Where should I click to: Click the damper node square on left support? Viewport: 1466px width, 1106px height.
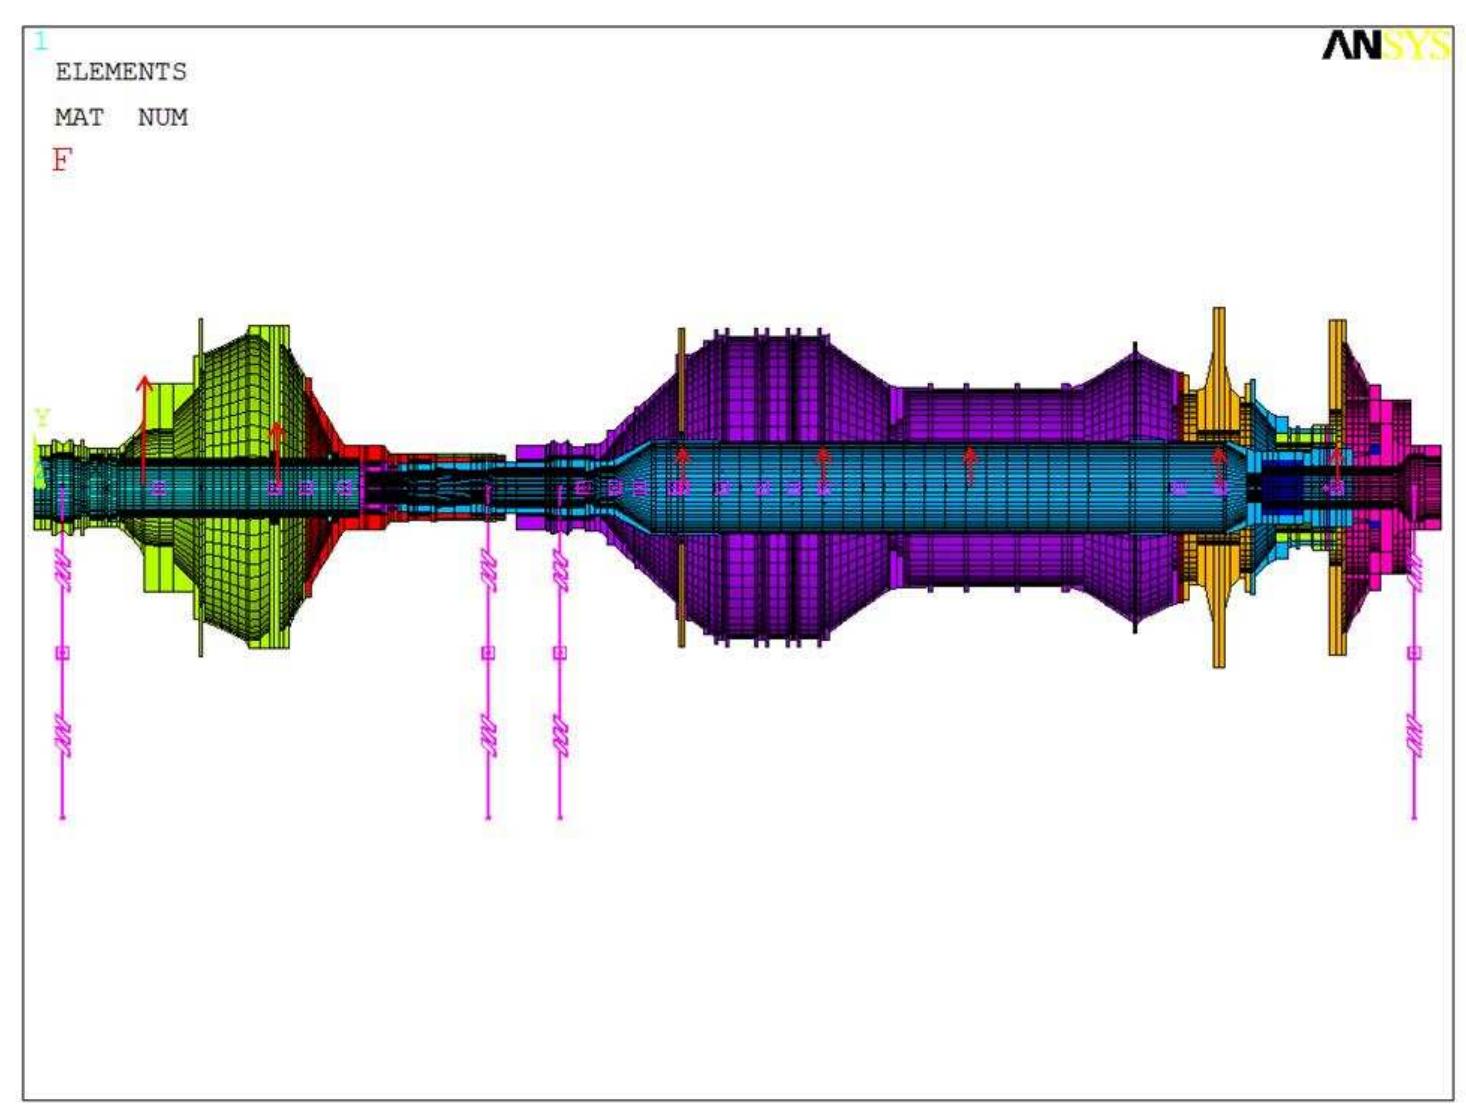click(x=62, y=655)
